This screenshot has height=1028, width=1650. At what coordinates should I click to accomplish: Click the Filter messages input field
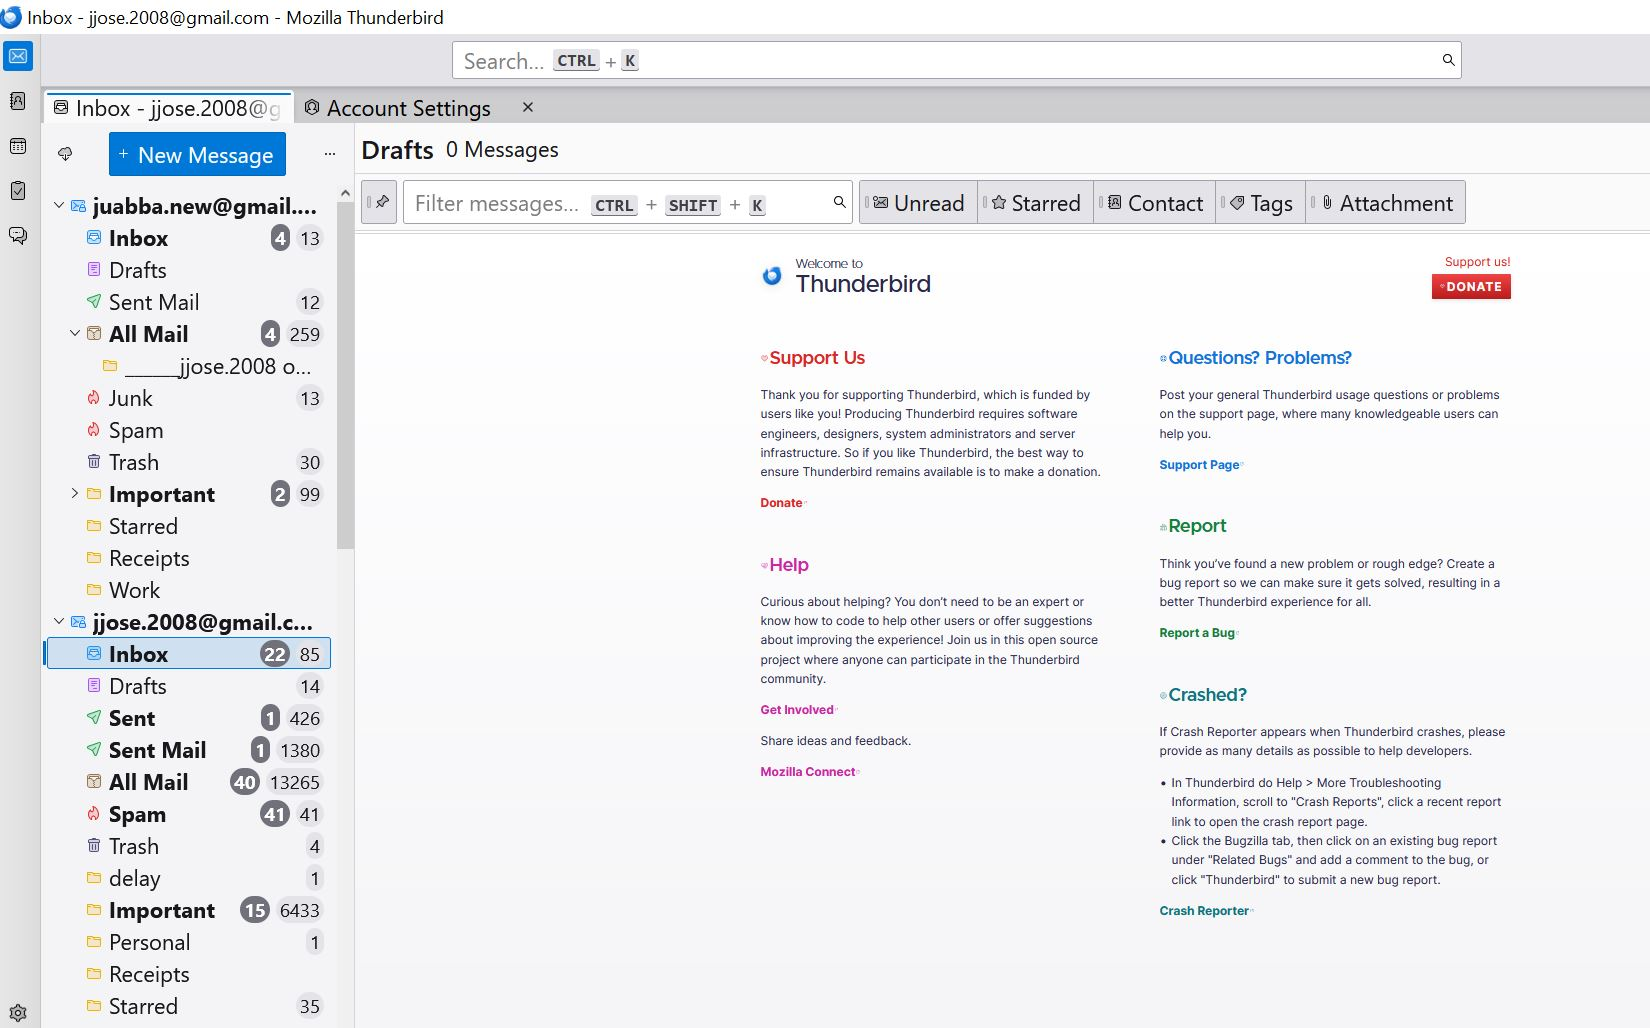(x=627, y=202)
